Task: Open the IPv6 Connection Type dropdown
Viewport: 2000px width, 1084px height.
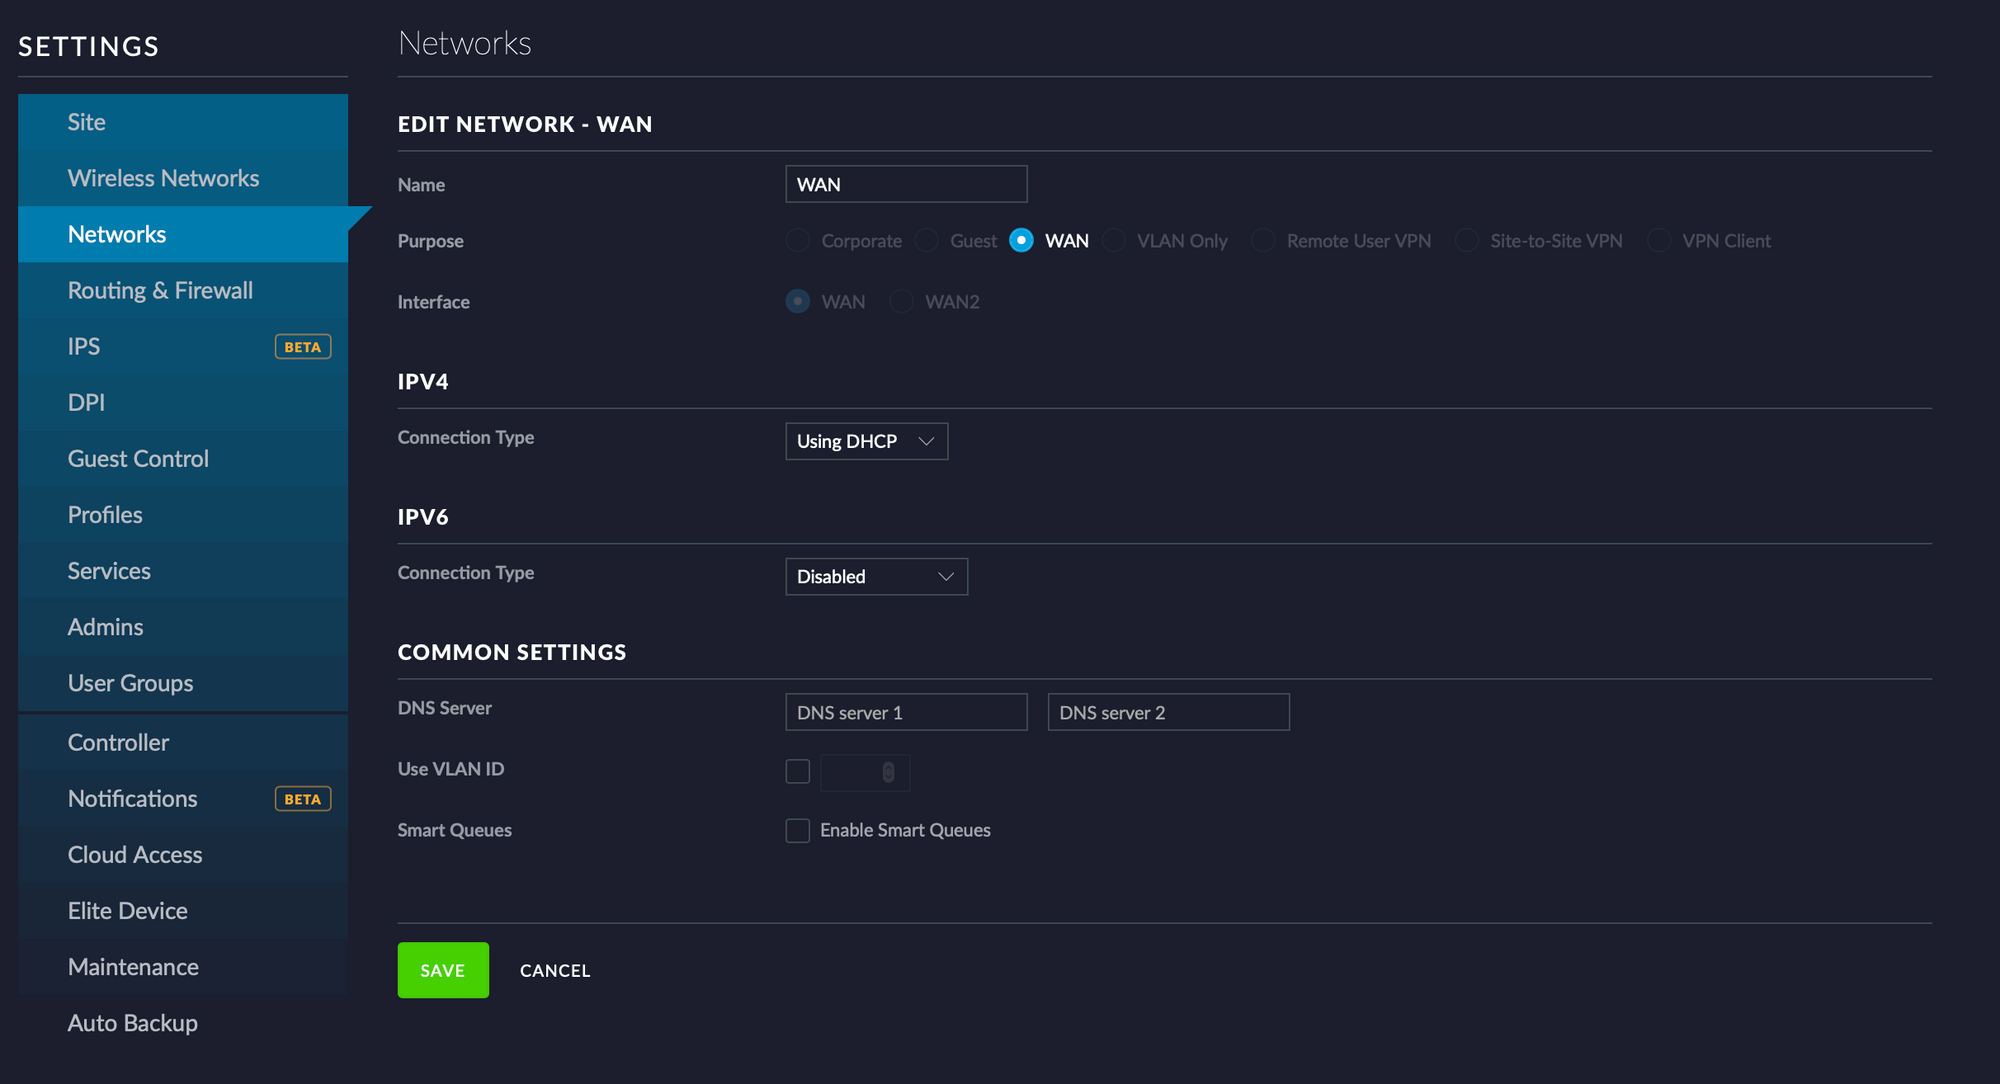Action: [x=876, y=577]
